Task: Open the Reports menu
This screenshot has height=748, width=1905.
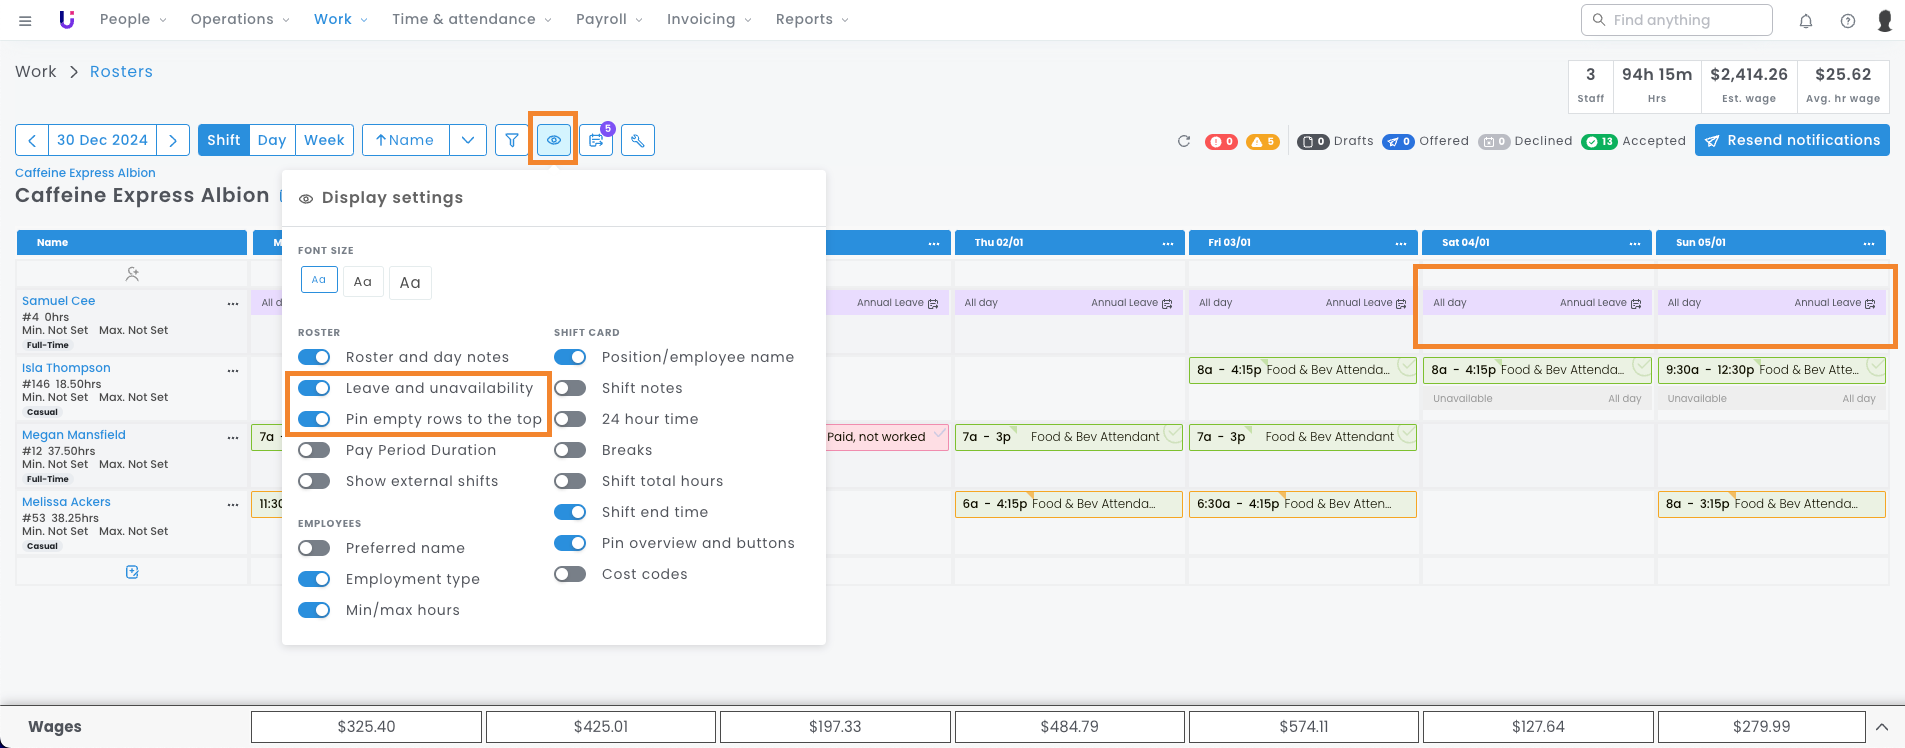Action: [811, 20]
